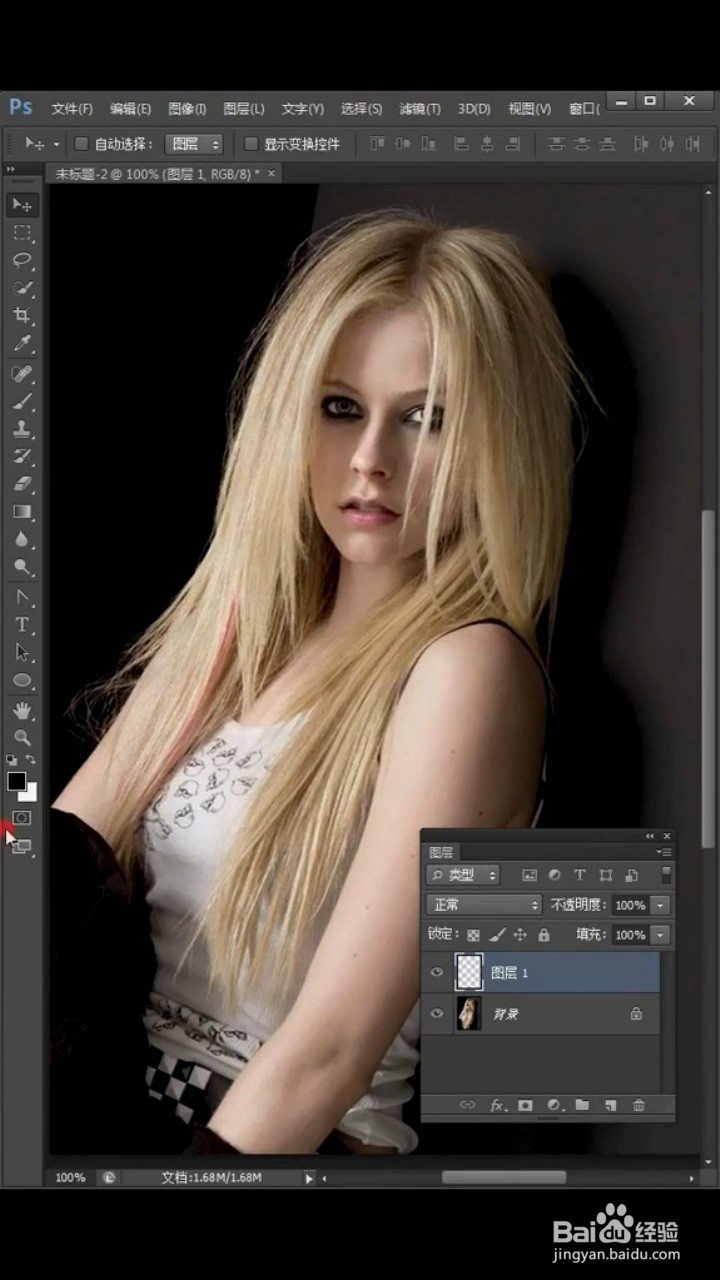Select the History Brush tool

point(22,457)
